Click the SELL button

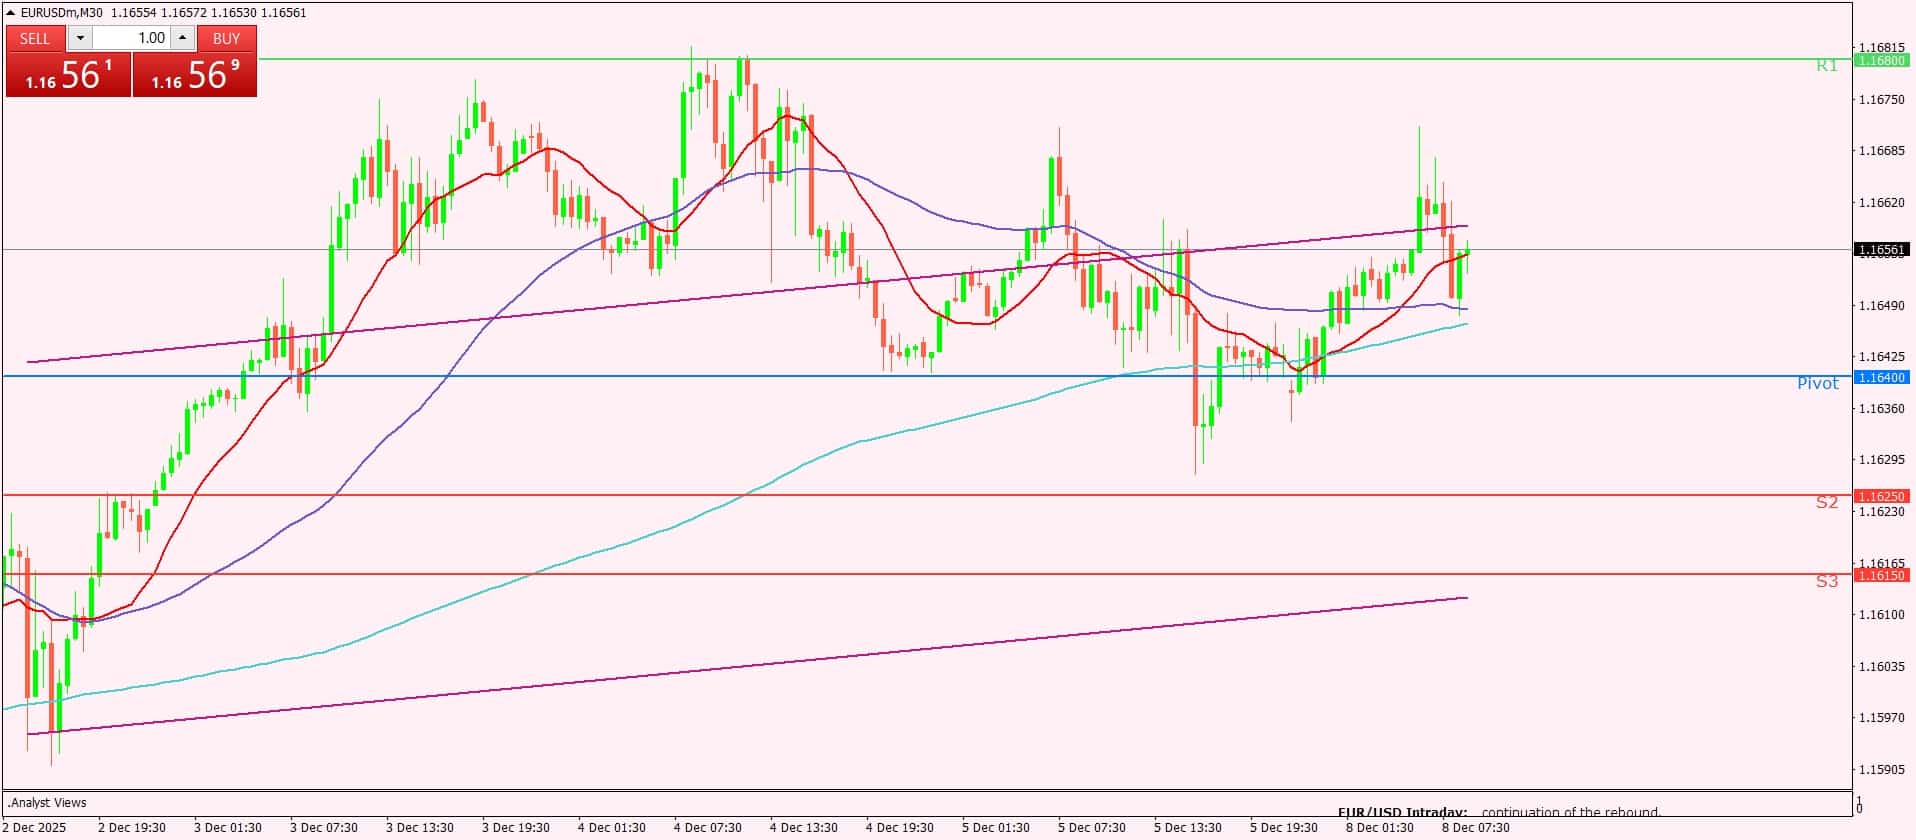pos(35,38)
